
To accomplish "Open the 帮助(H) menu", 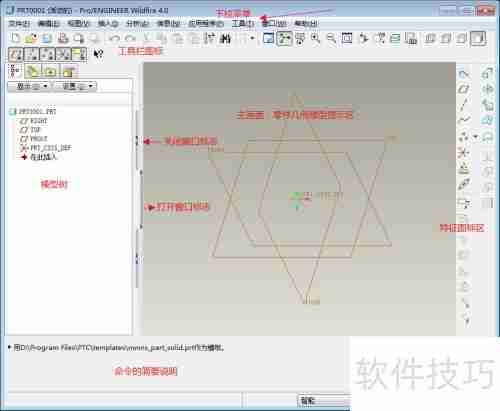I will [306, 24].
